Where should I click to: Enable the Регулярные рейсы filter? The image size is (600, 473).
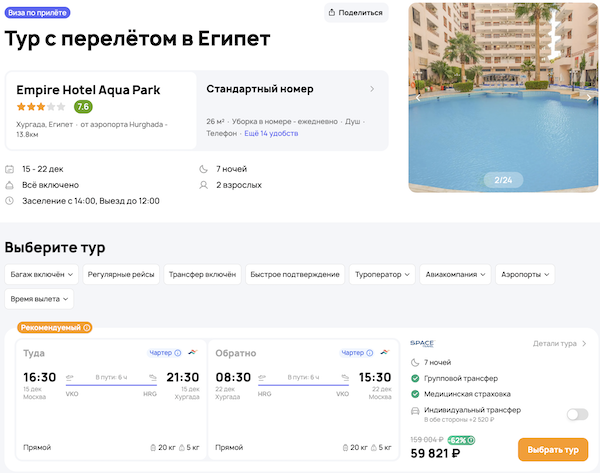121,274
